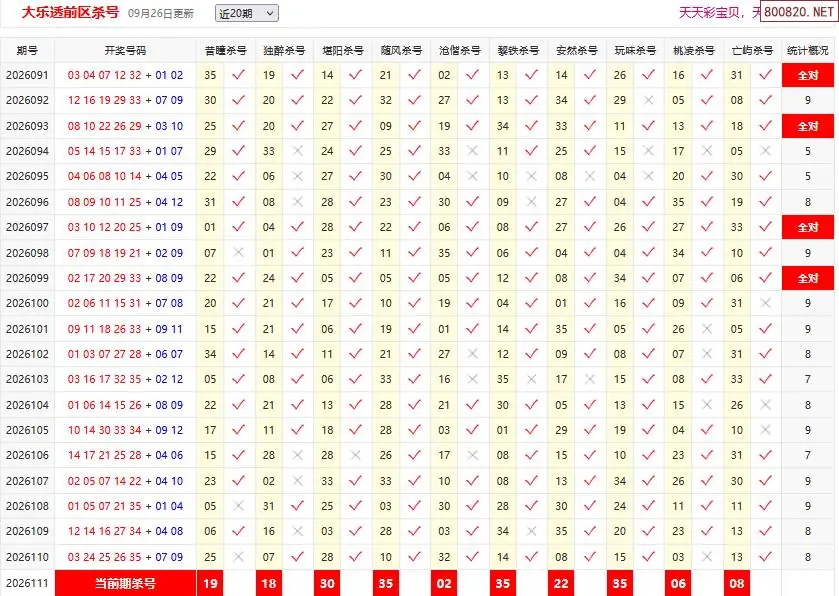
Task: Select the 开奖号码 column header
Action: (125, 51)
